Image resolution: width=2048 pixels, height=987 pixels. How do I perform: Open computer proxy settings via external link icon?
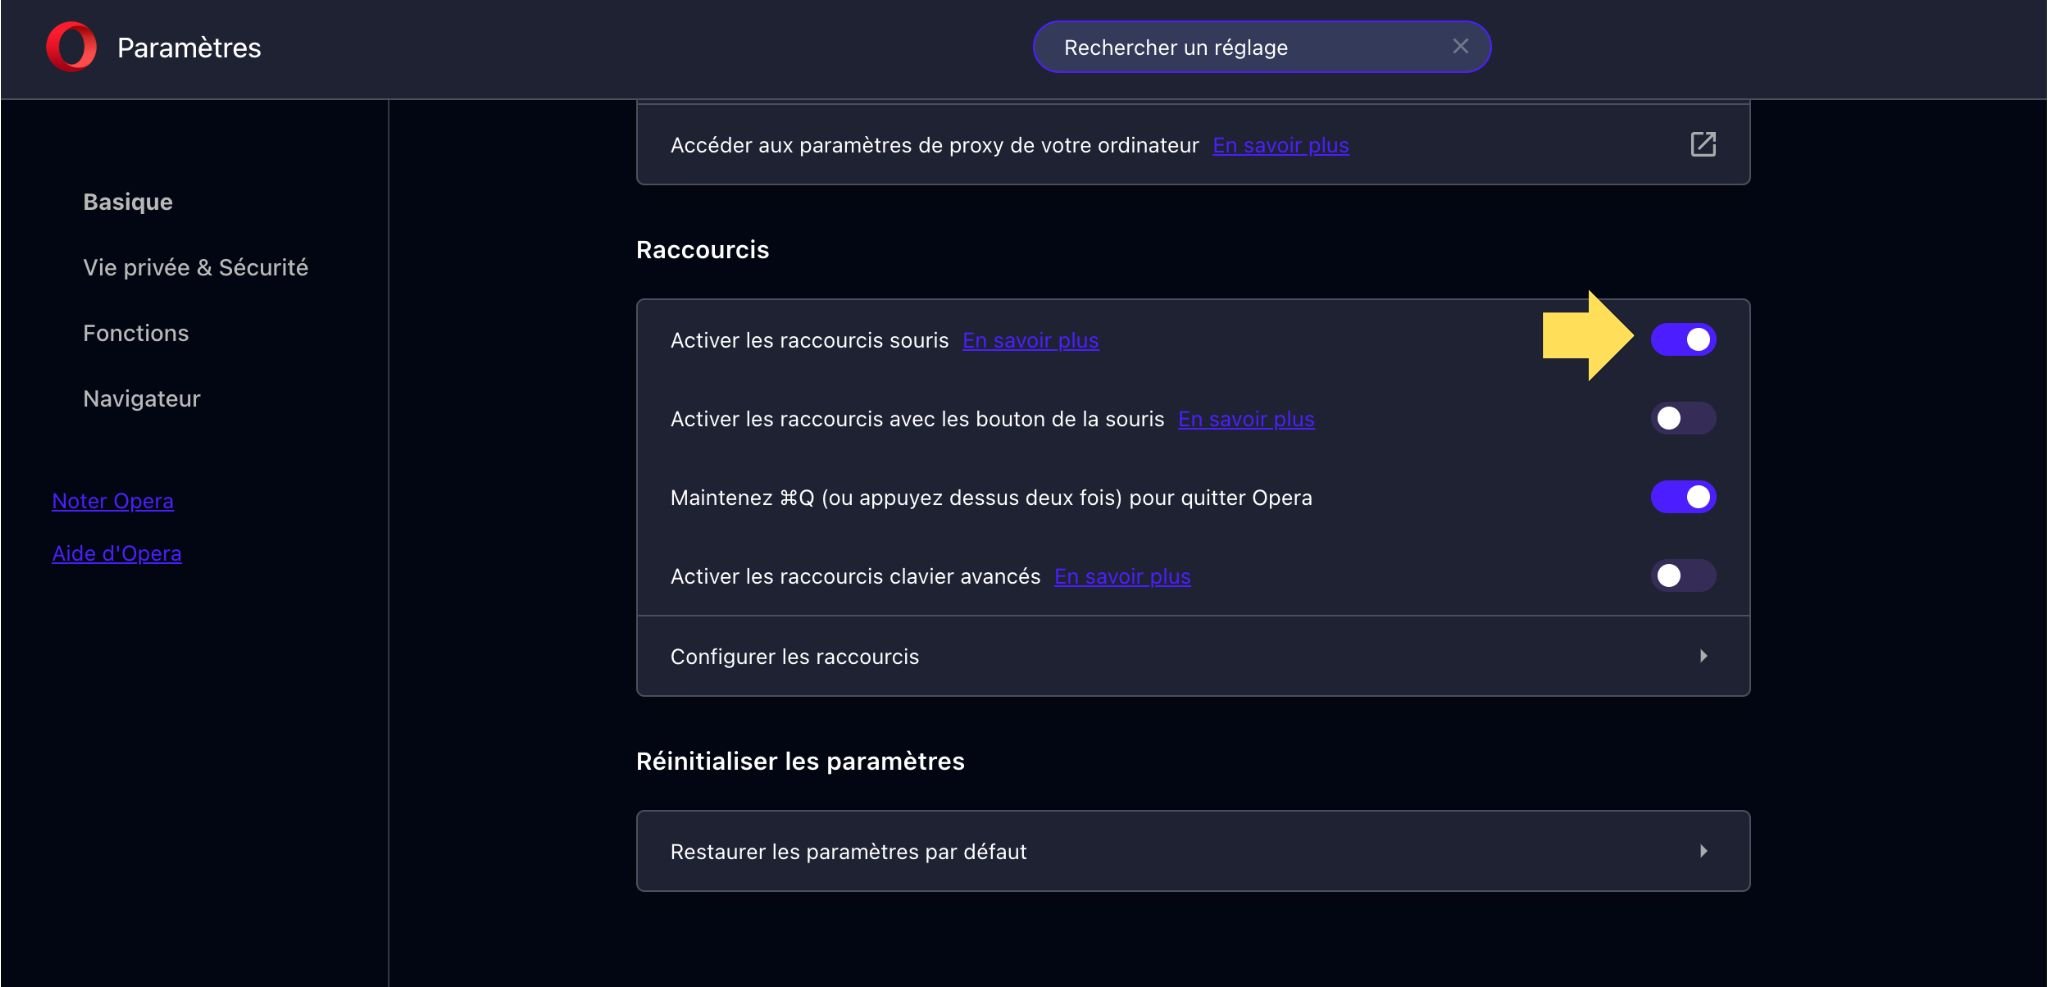(x=1703, y=144)
